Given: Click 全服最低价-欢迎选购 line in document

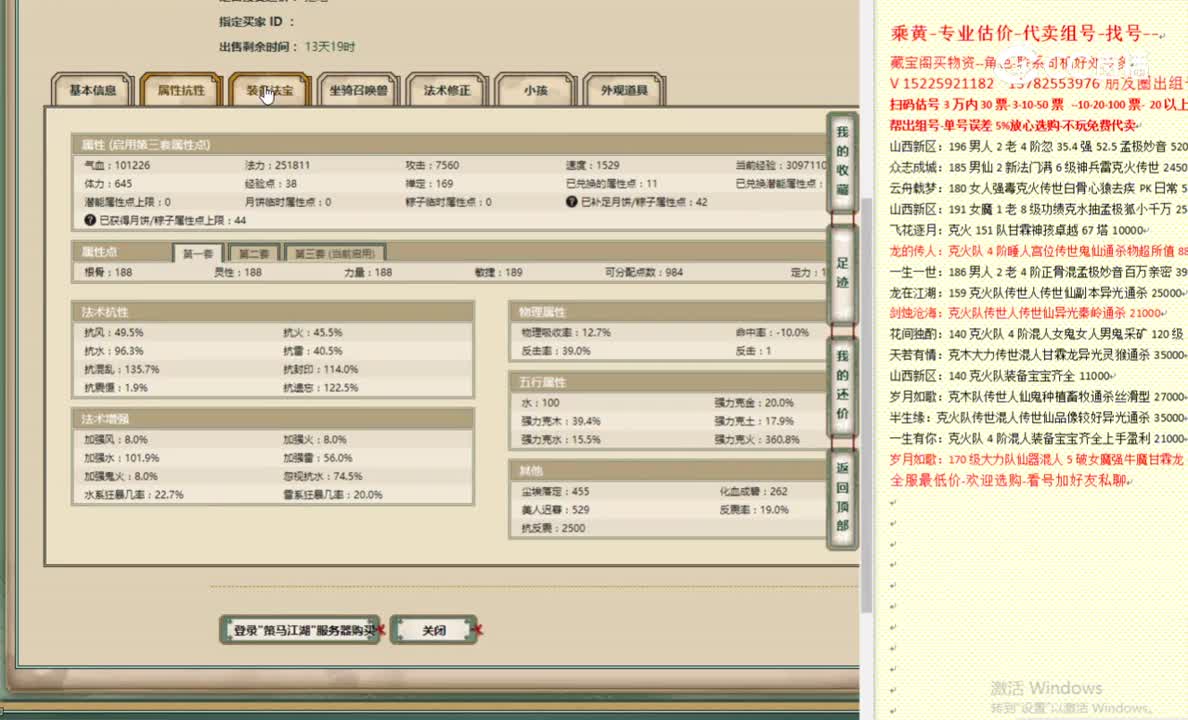Looking at the screenshot, I should pyautogui.click(x=1008, y=481).
